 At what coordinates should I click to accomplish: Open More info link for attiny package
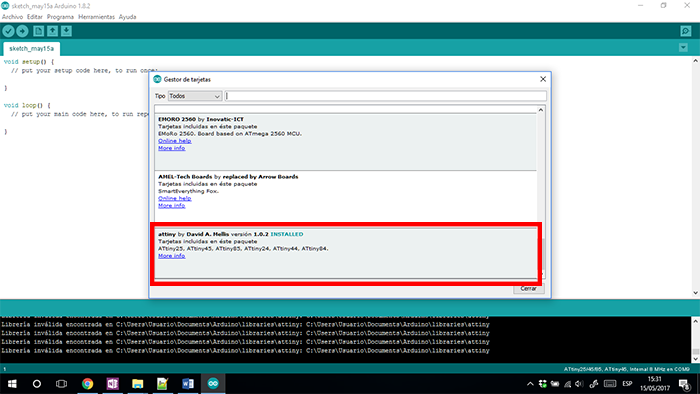[171, 256]
